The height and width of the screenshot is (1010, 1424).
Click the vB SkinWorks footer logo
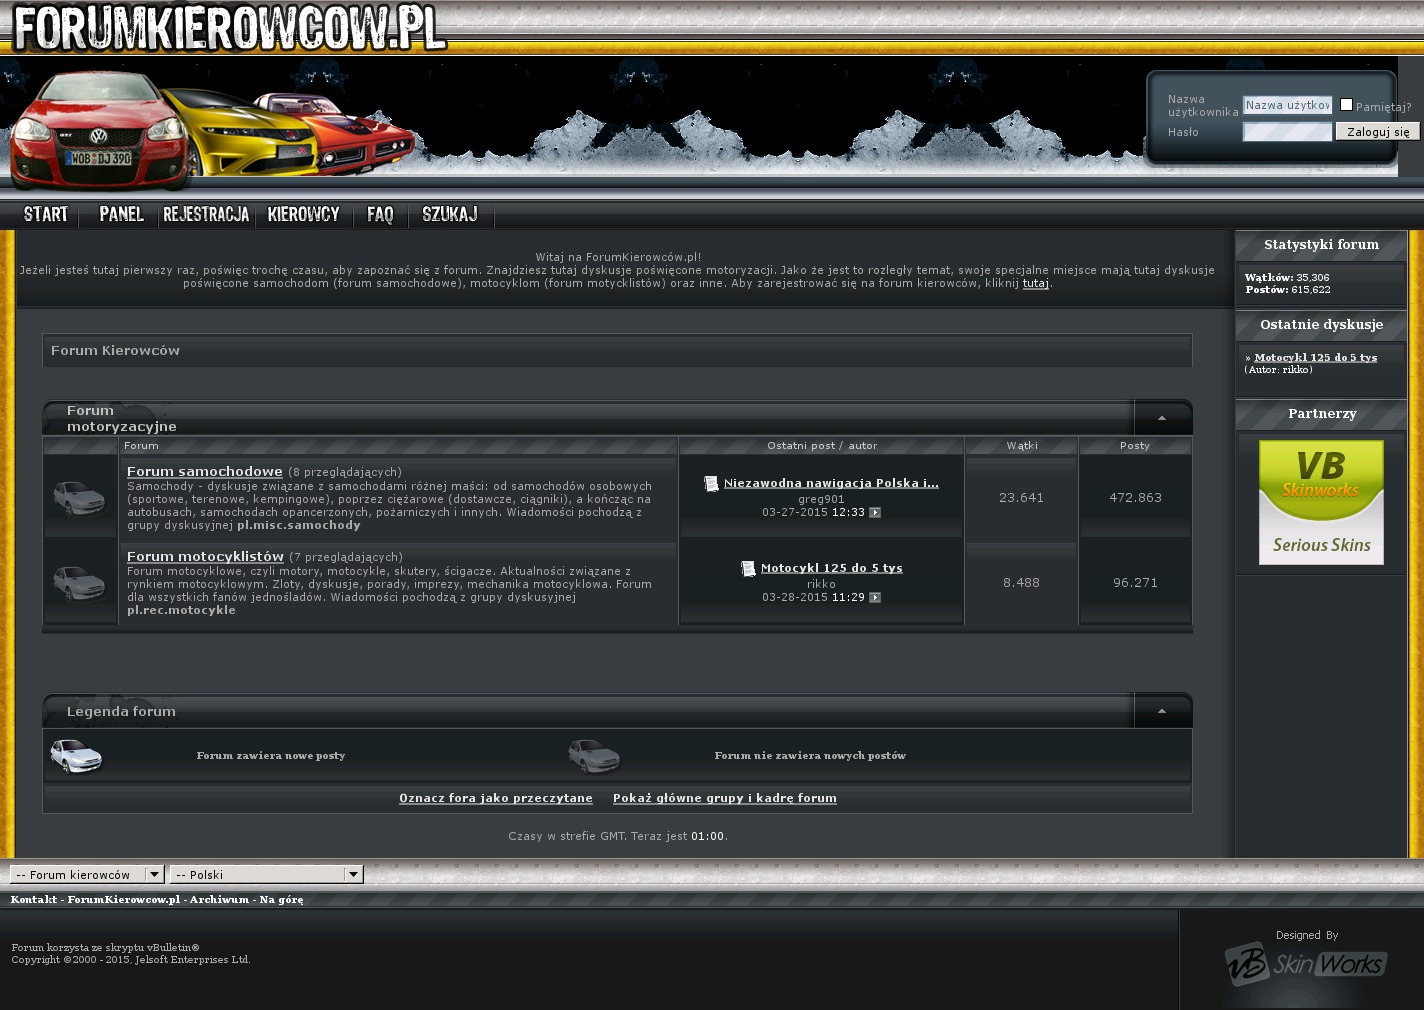(1305, 963)
